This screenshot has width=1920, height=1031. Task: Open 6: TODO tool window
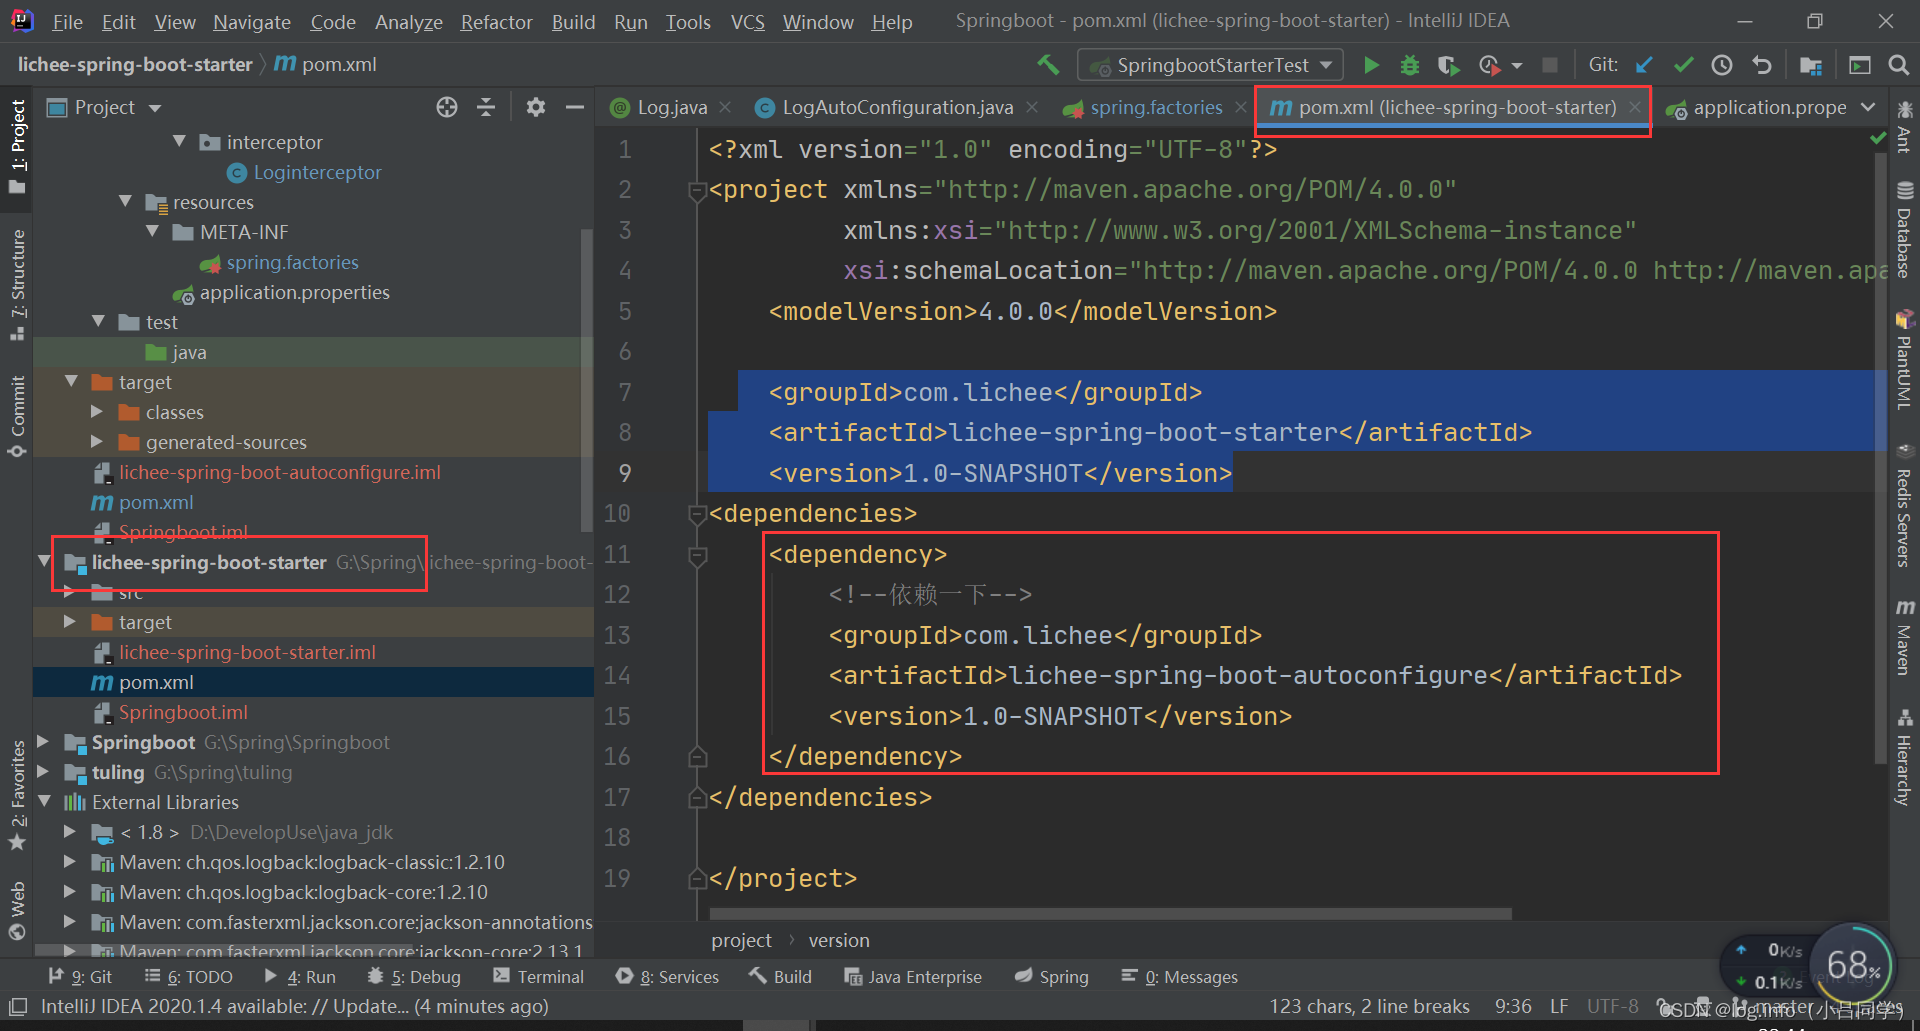(x=188, y=977)
